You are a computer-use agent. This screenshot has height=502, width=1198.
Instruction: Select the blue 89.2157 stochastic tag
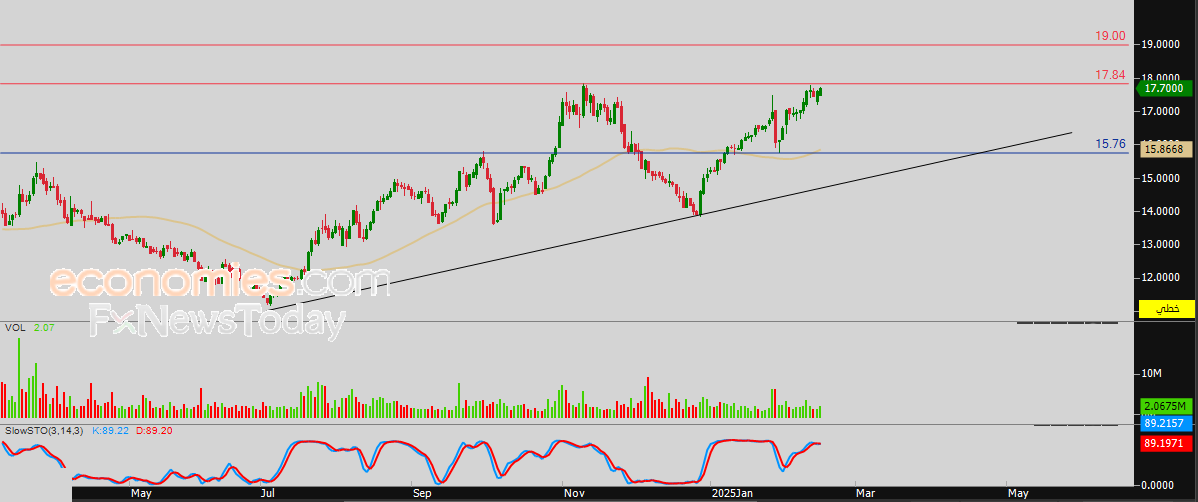1167,422
